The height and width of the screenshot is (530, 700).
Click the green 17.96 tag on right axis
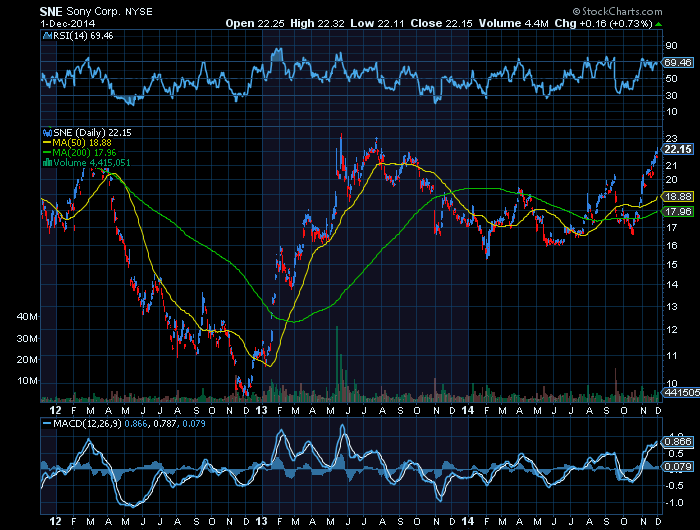[678, 212]
